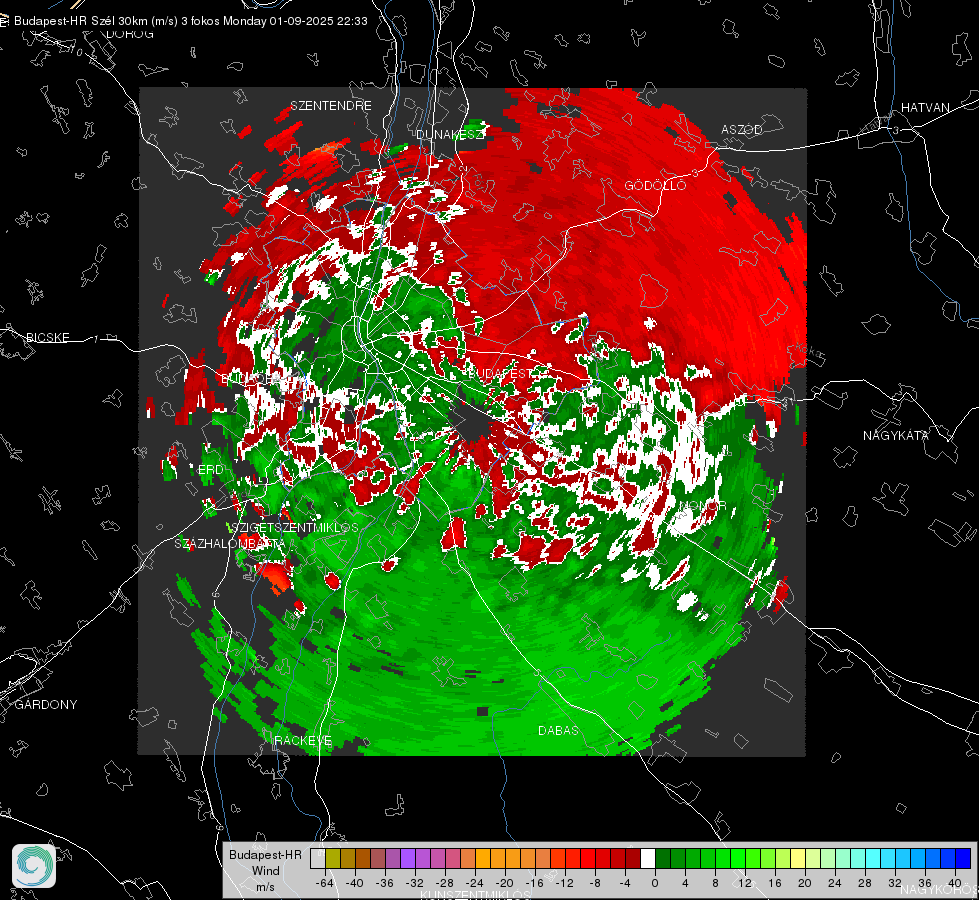
Task: Select the NAGYKATA town label
Action: tap(895, 435)
